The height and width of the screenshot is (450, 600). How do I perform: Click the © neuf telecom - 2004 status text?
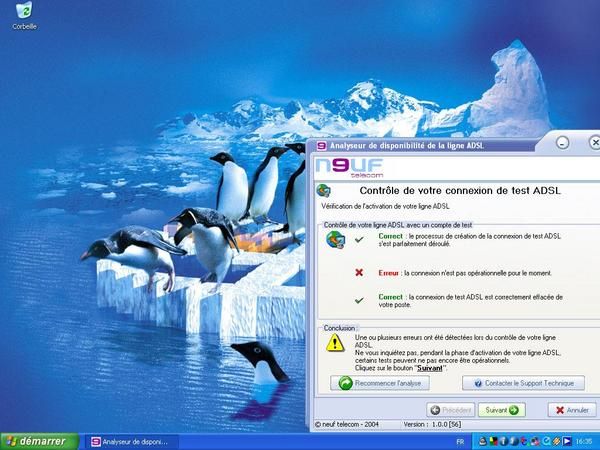pos(347,424)
